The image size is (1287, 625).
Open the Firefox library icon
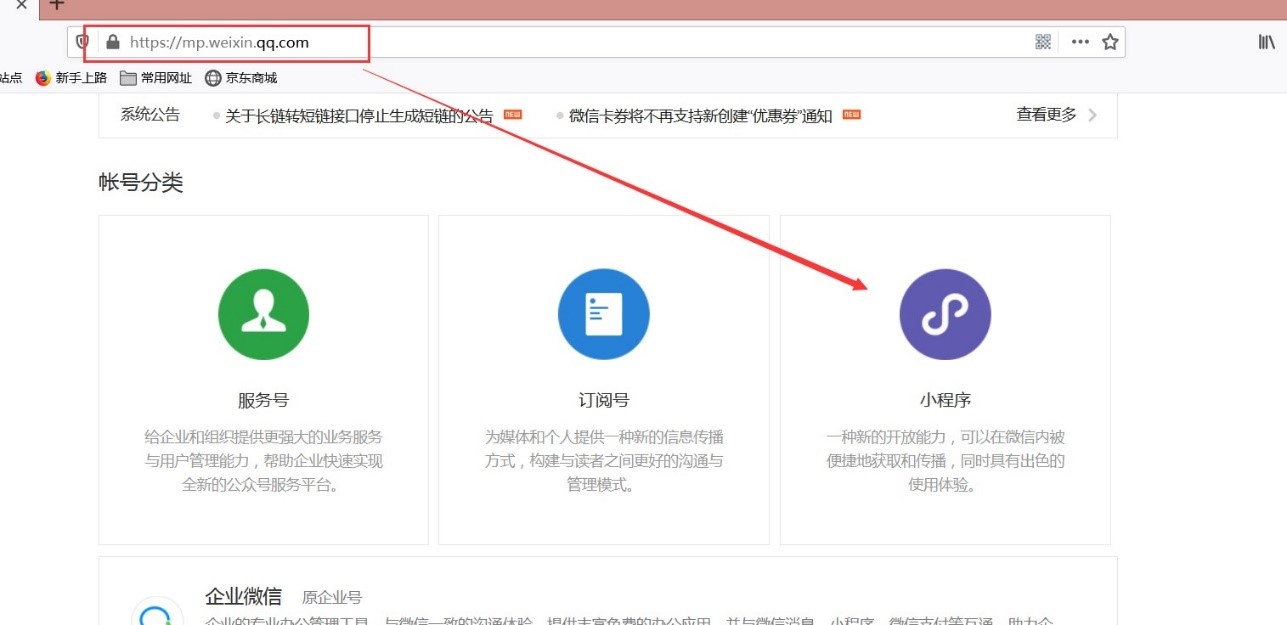tap(1266, 42)
